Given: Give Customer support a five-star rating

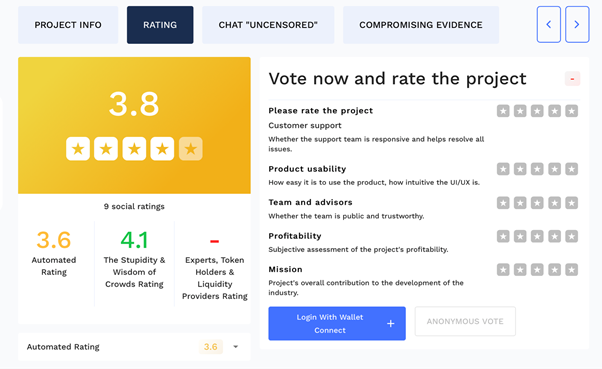Looking at the screenshot, I should (571, 111).
